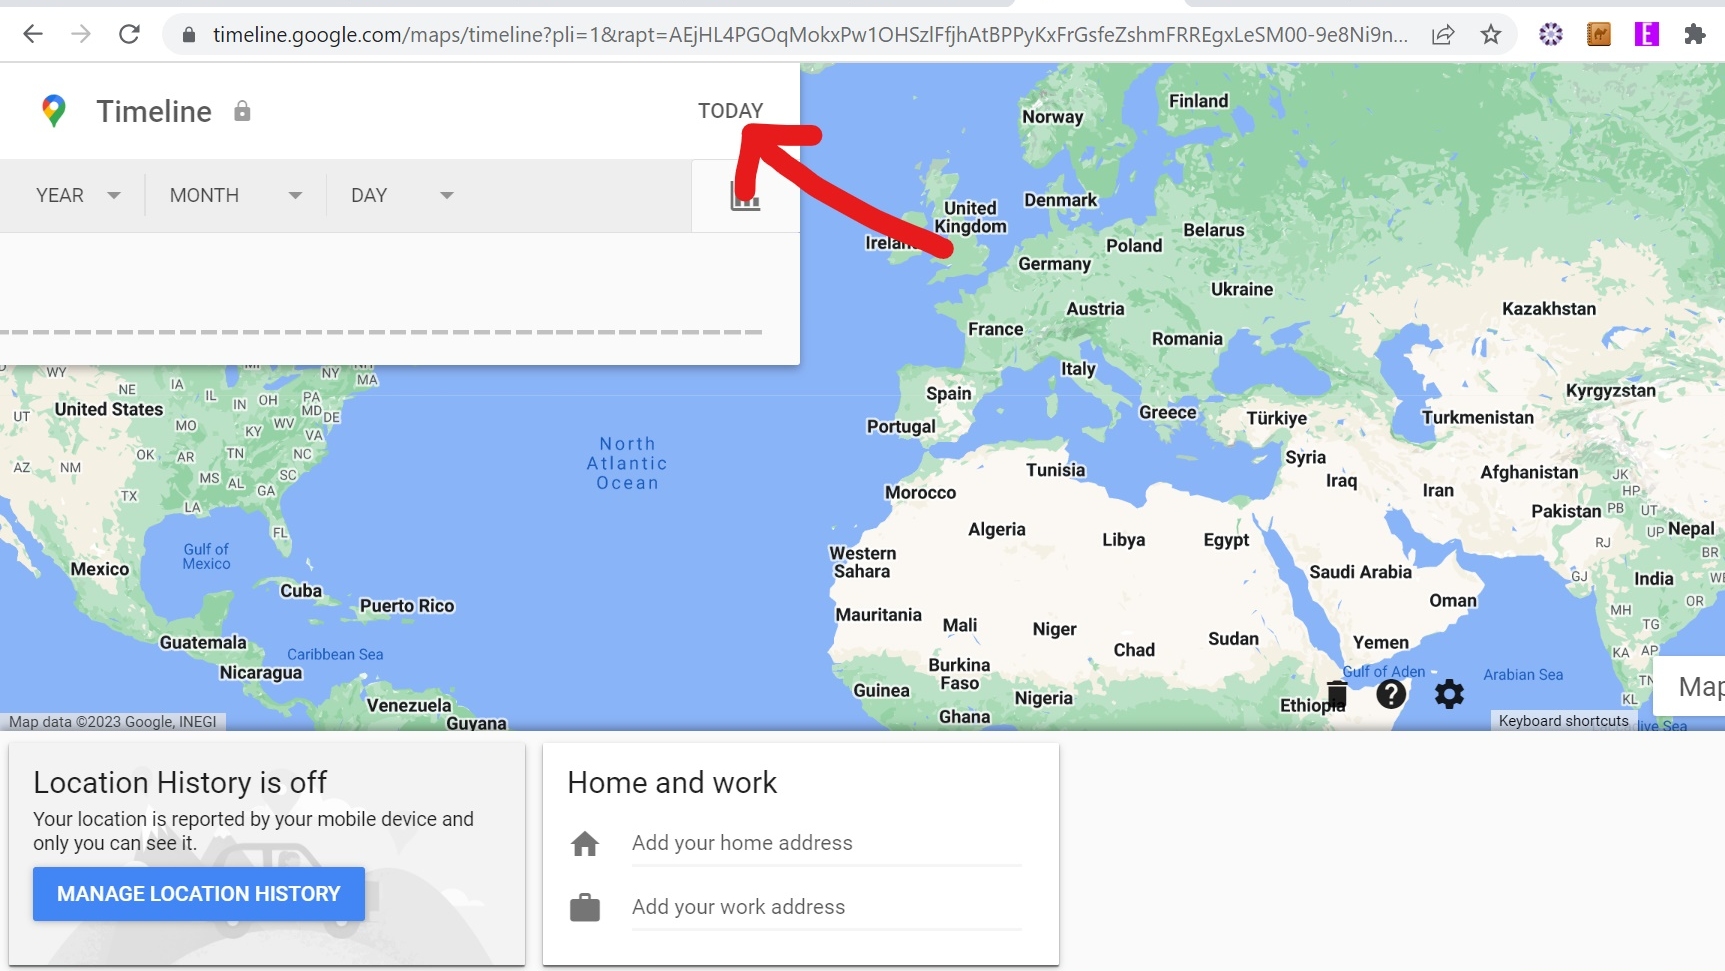1725x971 pixels.
Task: Open the YEAR dropdown
Action: click(x=77, y=196)
